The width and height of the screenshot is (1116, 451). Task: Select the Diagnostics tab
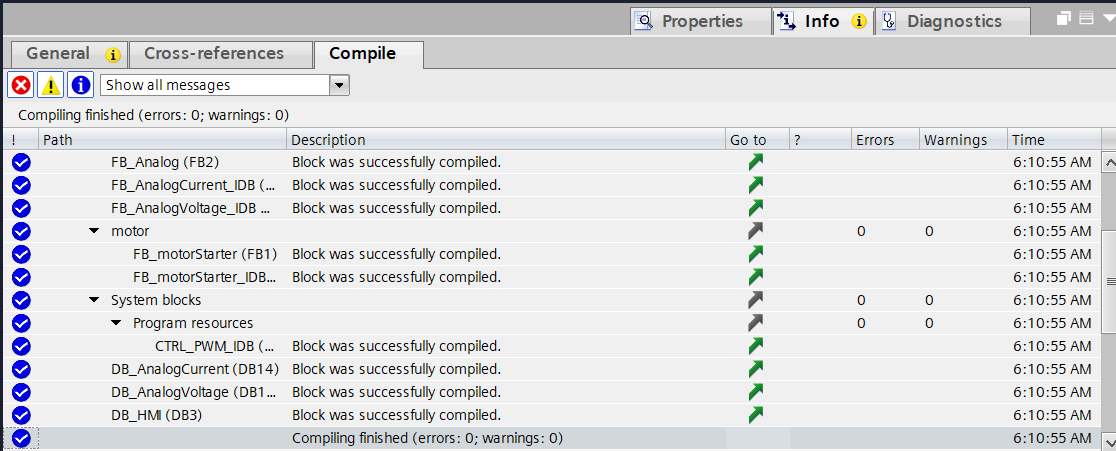(952, 21)
